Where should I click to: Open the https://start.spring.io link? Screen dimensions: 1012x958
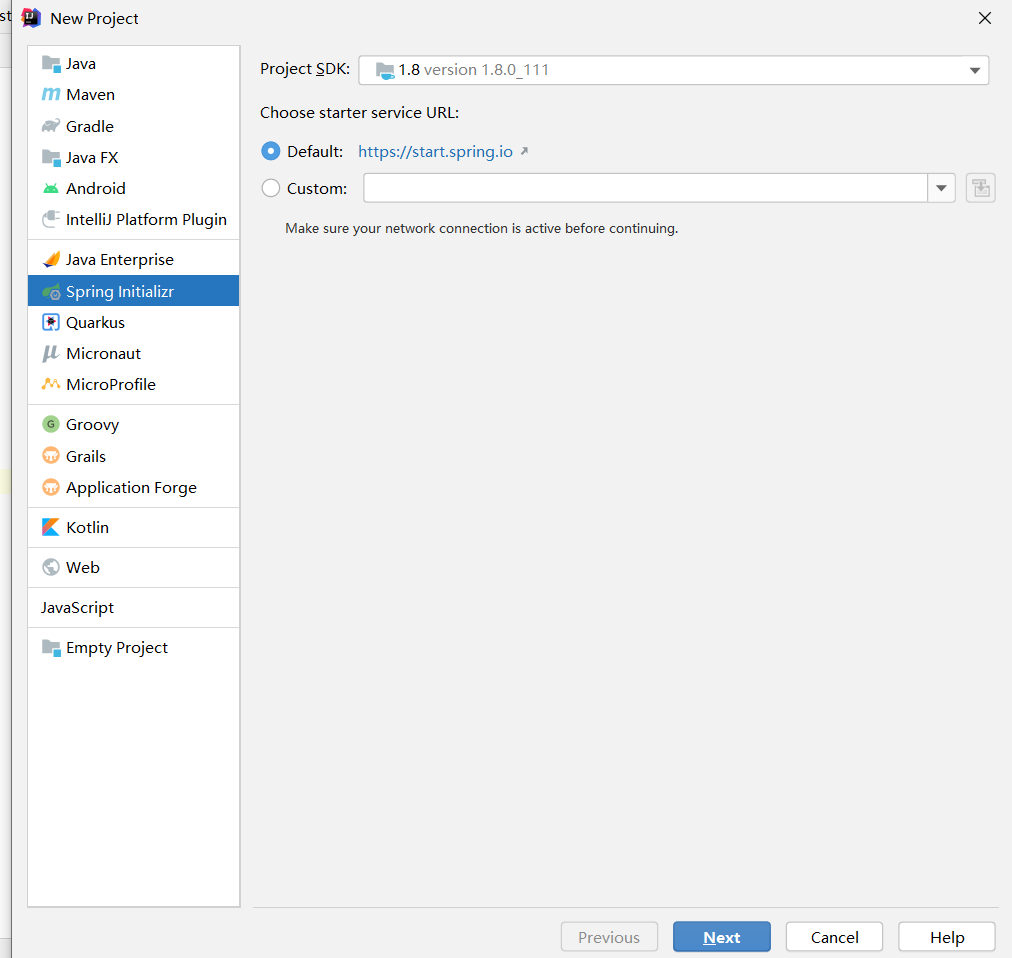click(436, 152)
